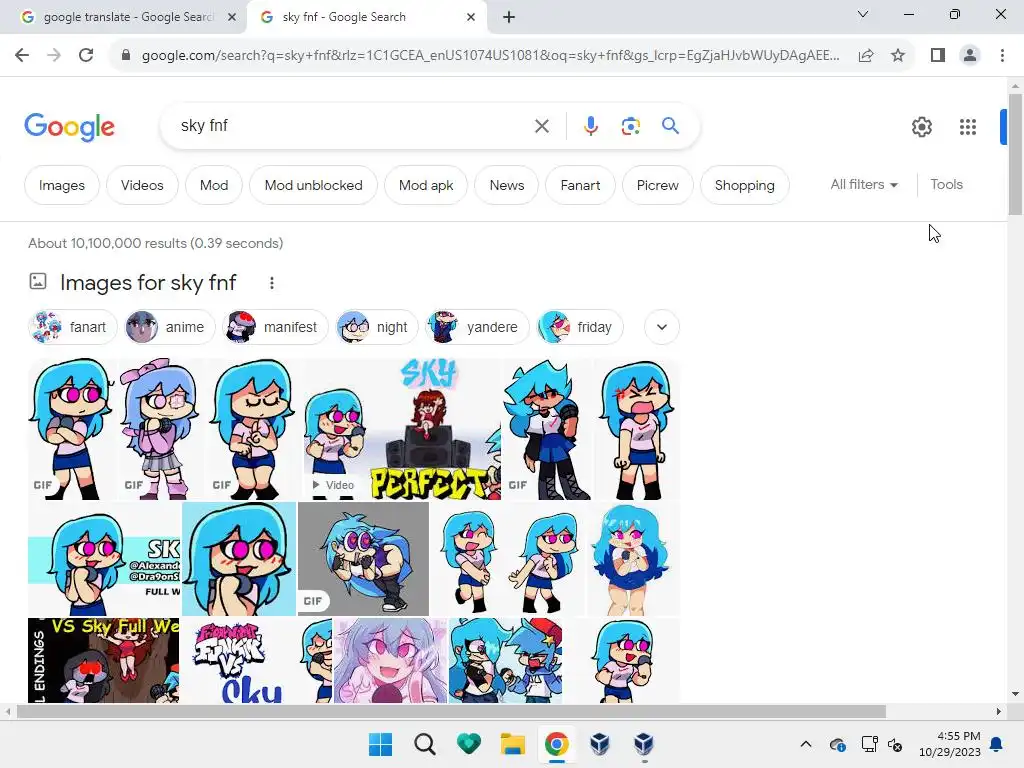Go to the Google homepage logo
This screenshot has width=1024, height=768.
coord(69,127)
